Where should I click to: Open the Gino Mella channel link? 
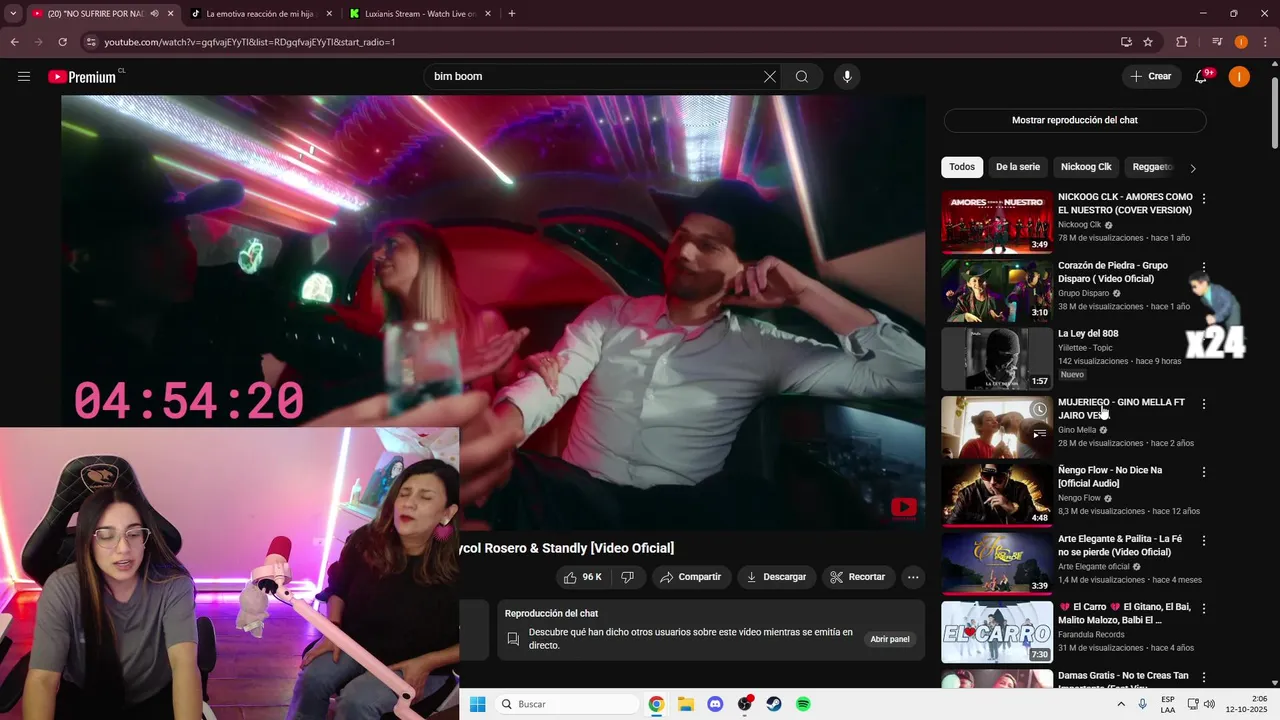(x=1077, y=430)
